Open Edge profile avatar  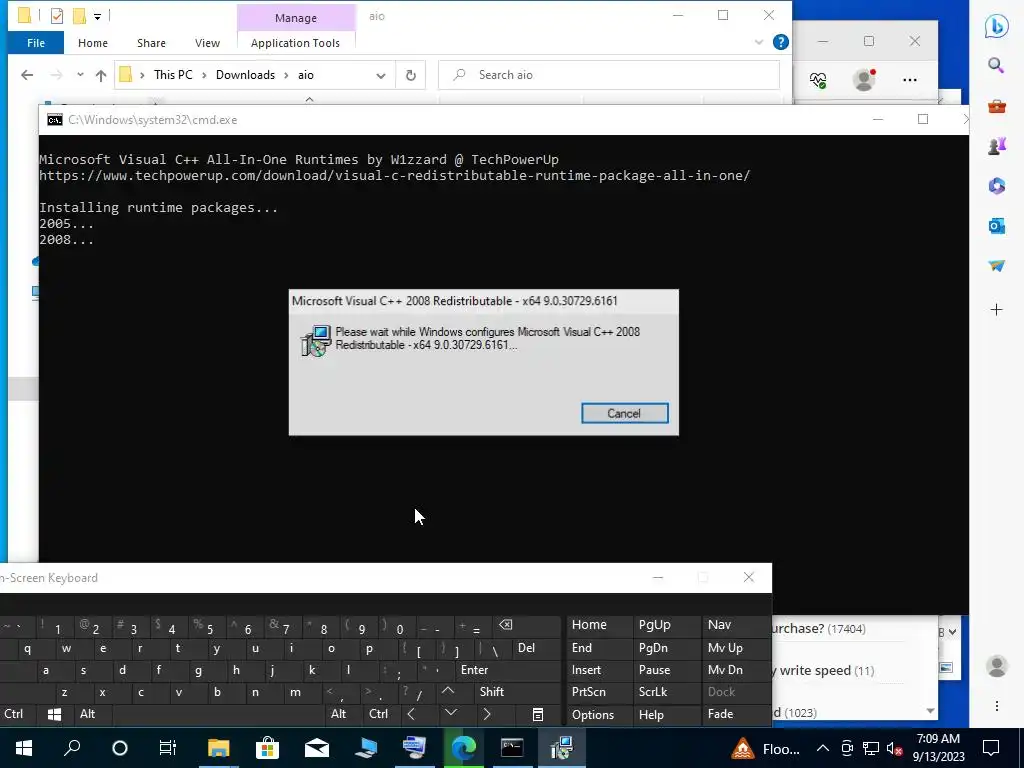864,80
